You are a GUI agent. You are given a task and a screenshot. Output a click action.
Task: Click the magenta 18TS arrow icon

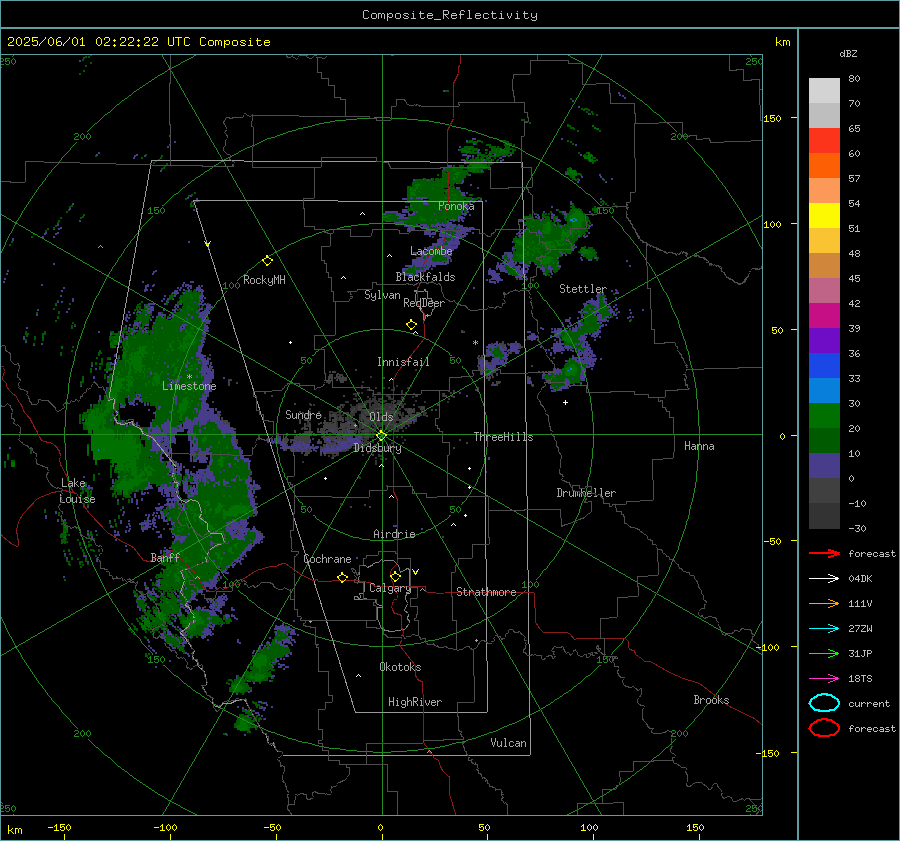(x=824, y=679)
